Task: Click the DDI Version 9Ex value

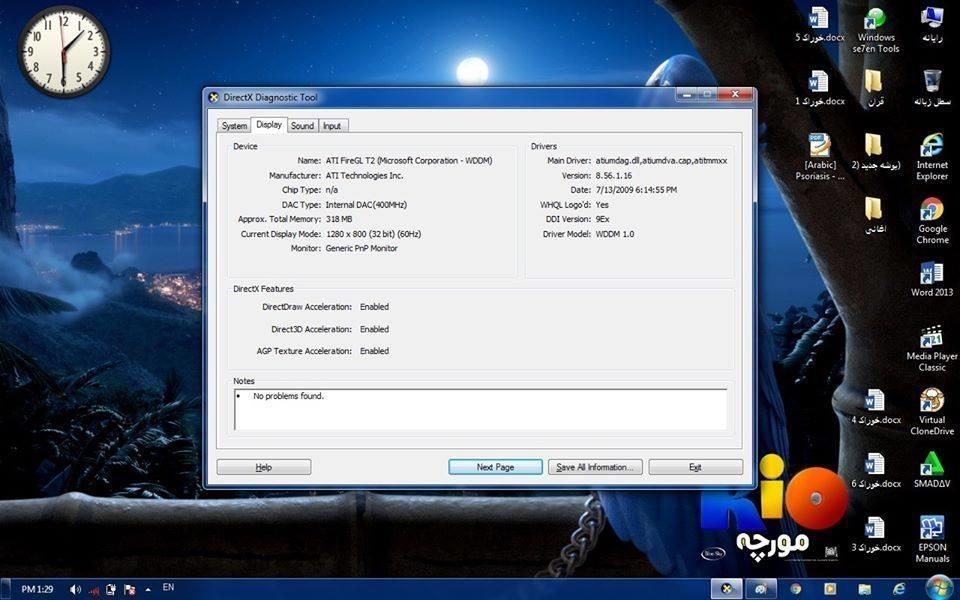Action: tap(602, 219)
